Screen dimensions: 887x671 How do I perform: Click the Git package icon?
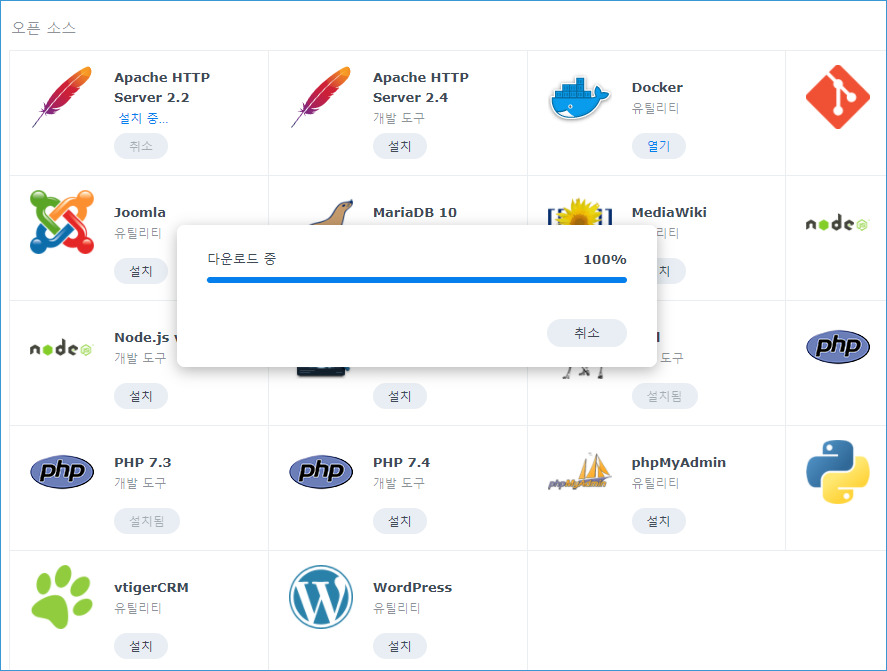point(838,97)
